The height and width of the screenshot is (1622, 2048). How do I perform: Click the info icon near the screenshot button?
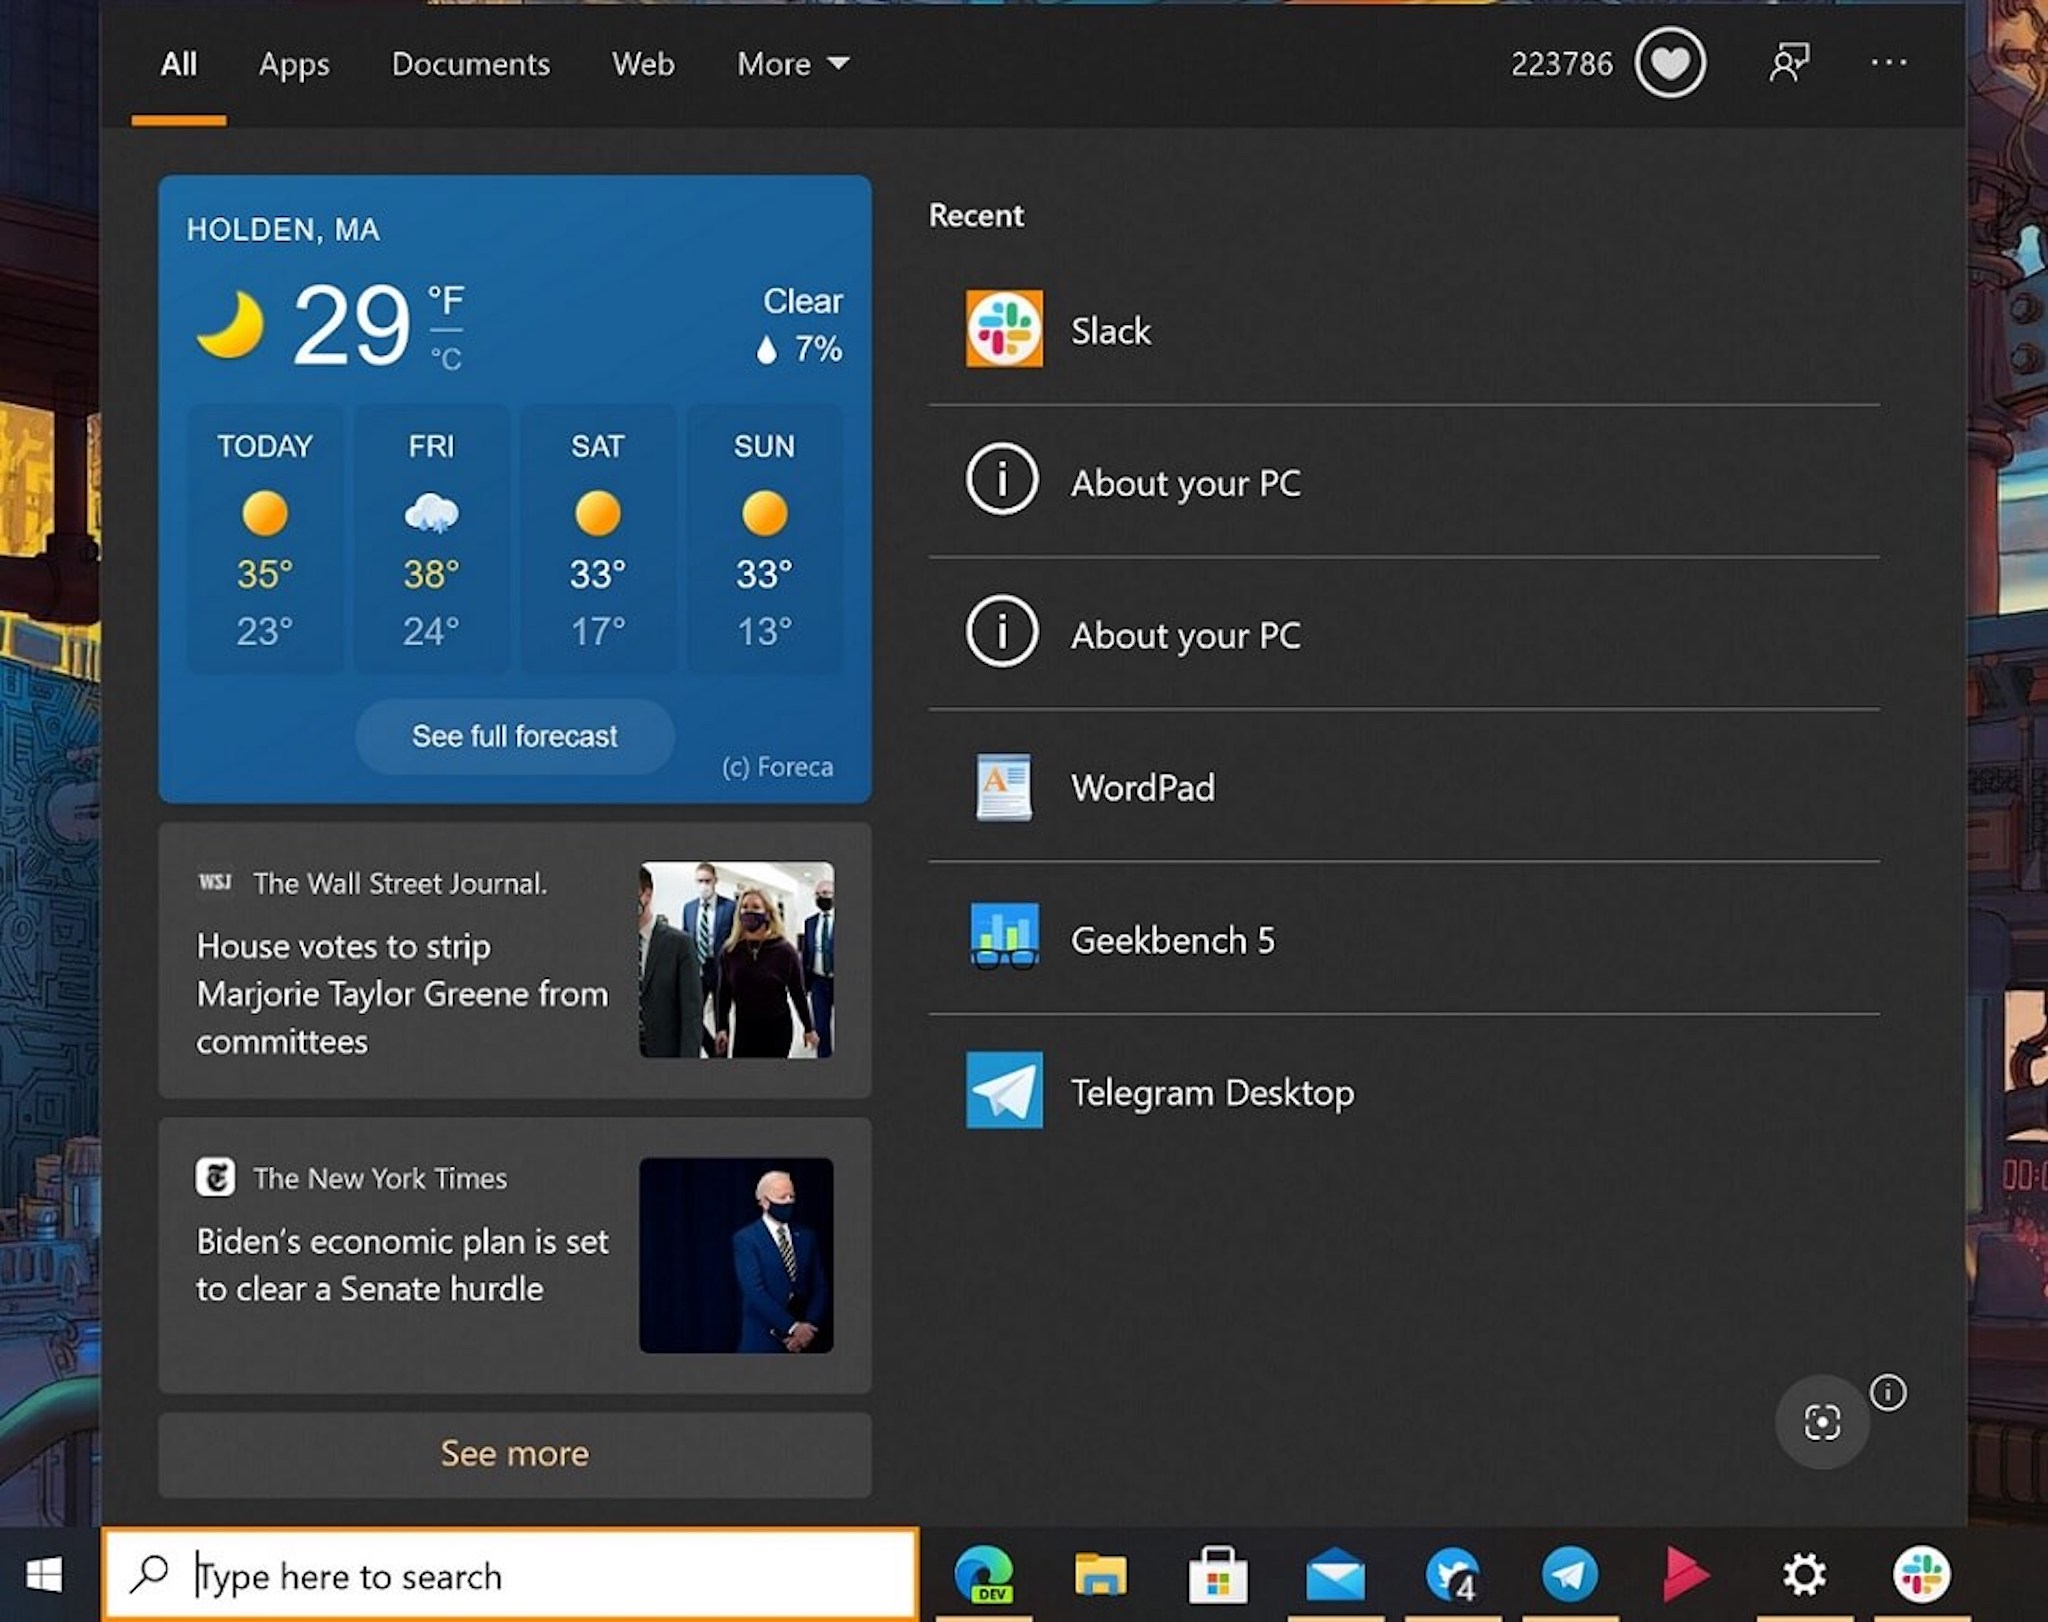coord(1887,1392)
